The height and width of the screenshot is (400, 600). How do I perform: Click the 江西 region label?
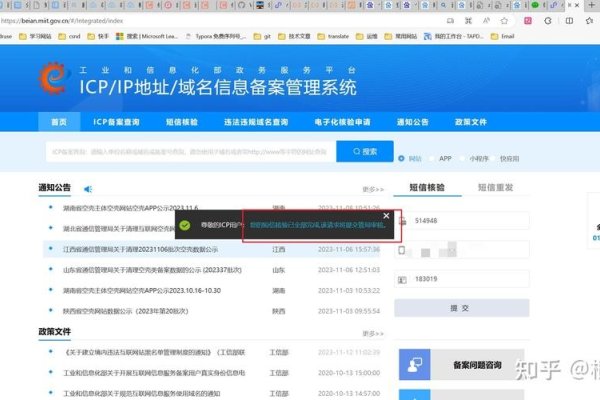279,250
